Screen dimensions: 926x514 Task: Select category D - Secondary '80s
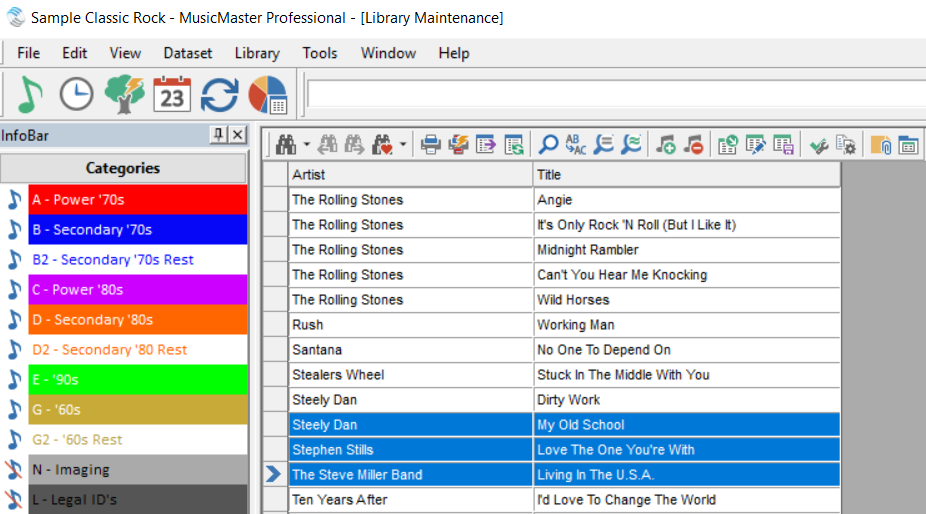coord(138,320)
